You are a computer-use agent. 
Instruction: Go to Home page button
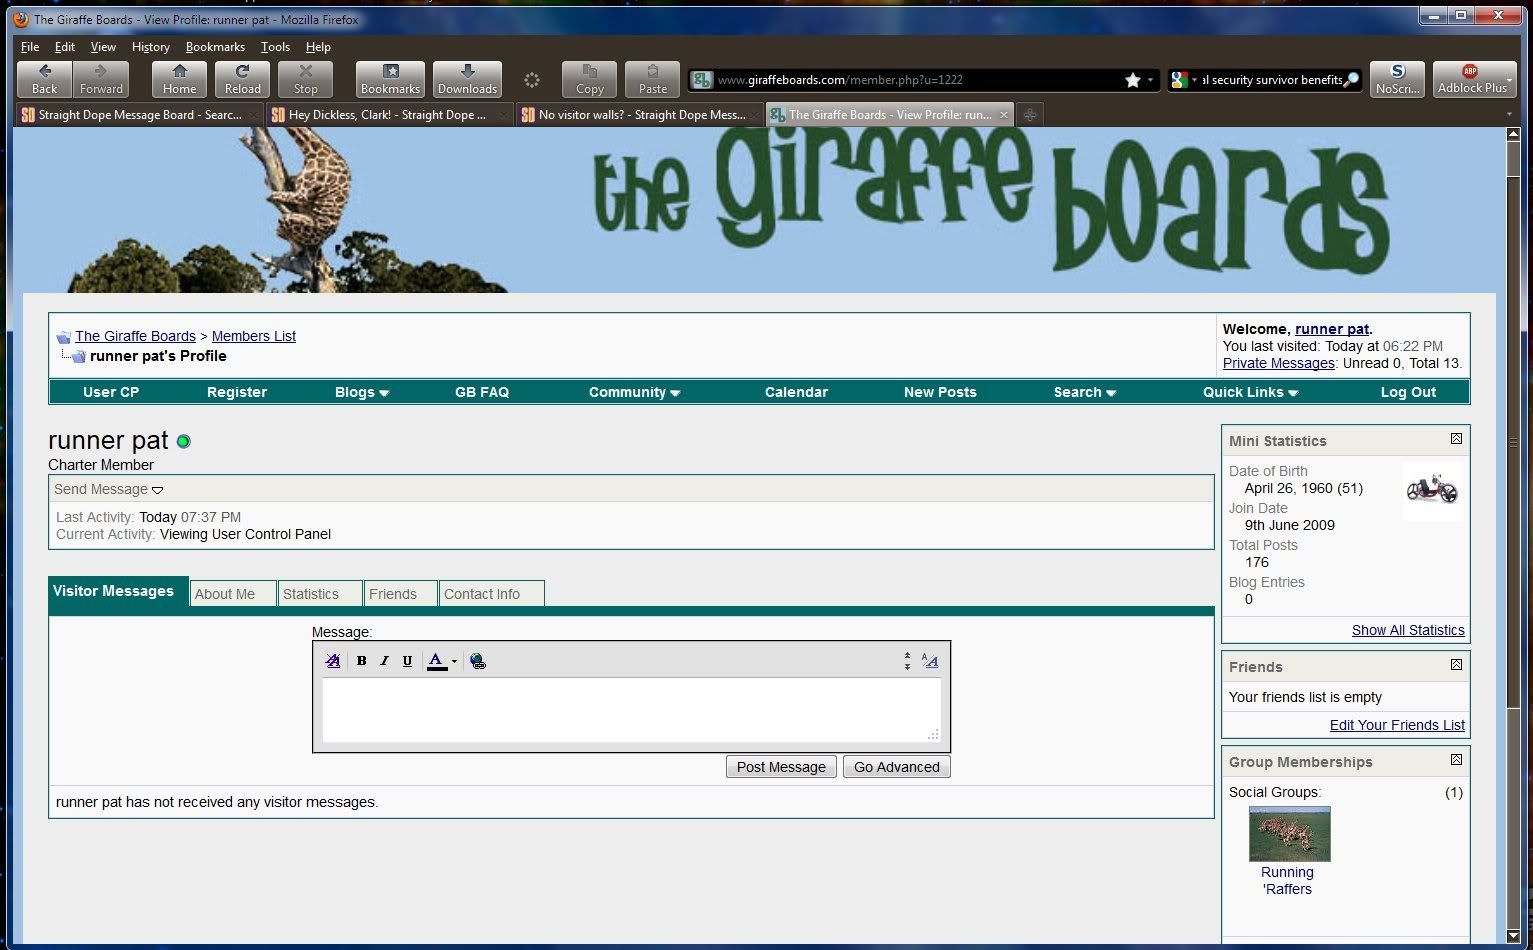179,79
